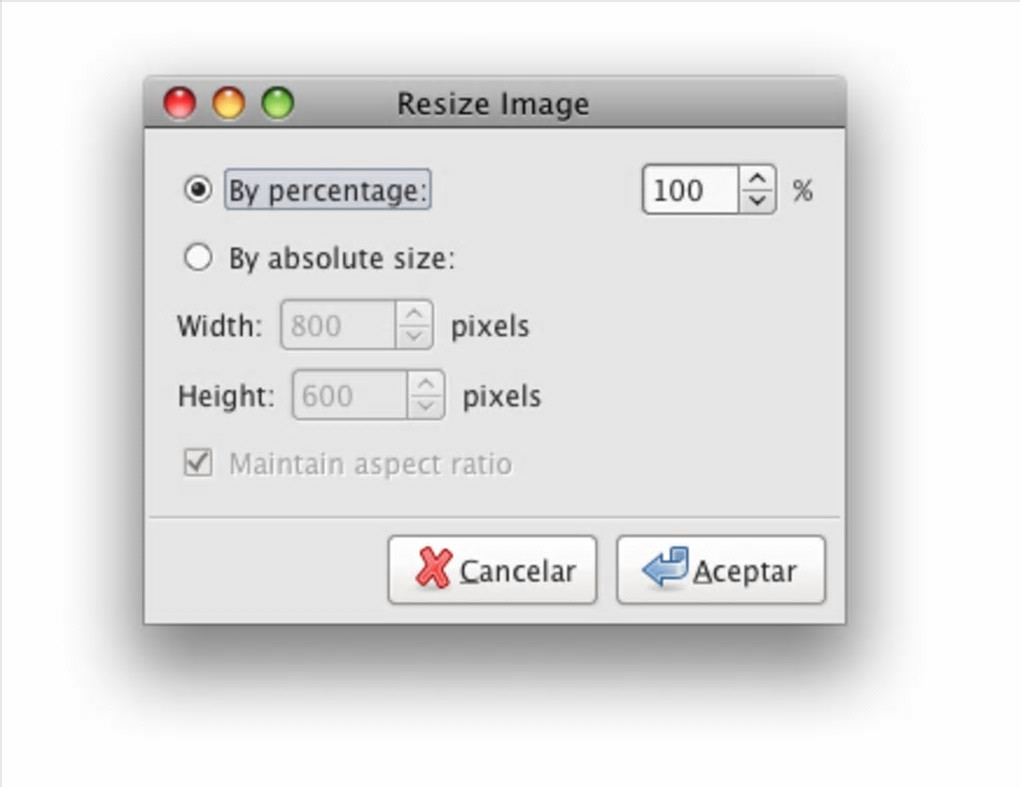Image resolution: width=1020 pixels, height=787 pixels.
Task: Click the percentage field showing 100
Action: pos(690,190)
